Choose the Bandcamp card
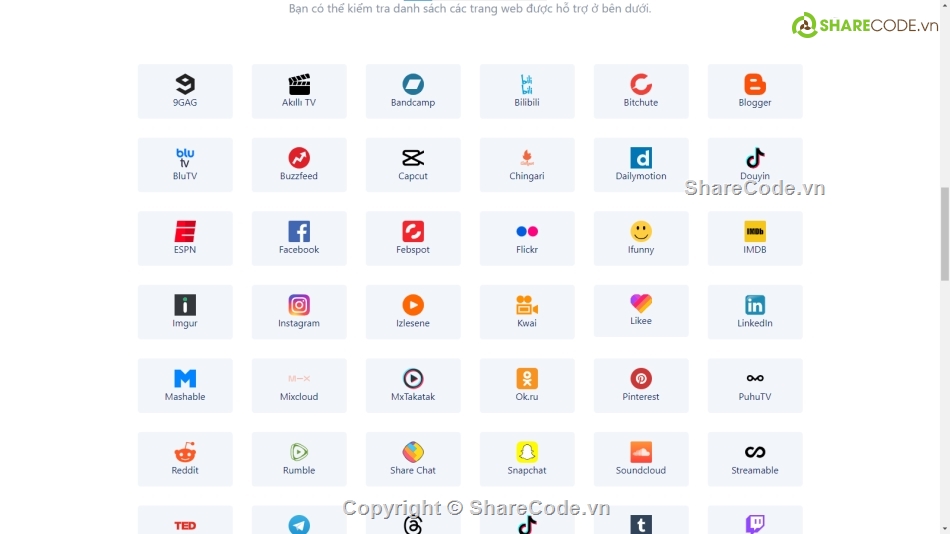 coord(413,92)
